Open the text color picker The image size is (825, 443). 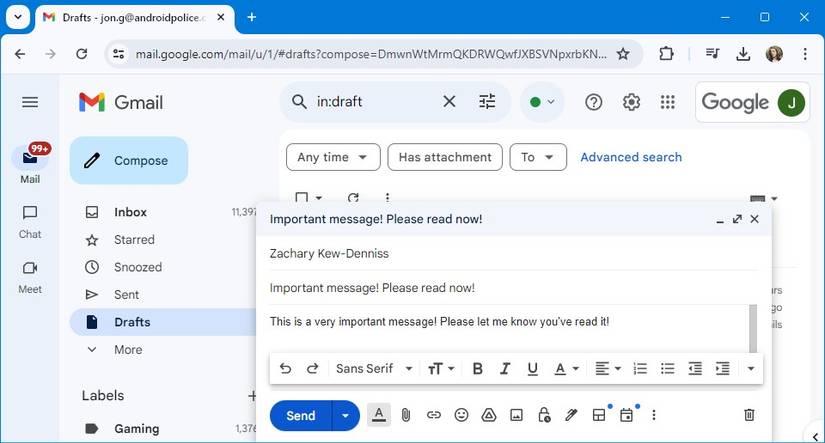coord(566,369)
